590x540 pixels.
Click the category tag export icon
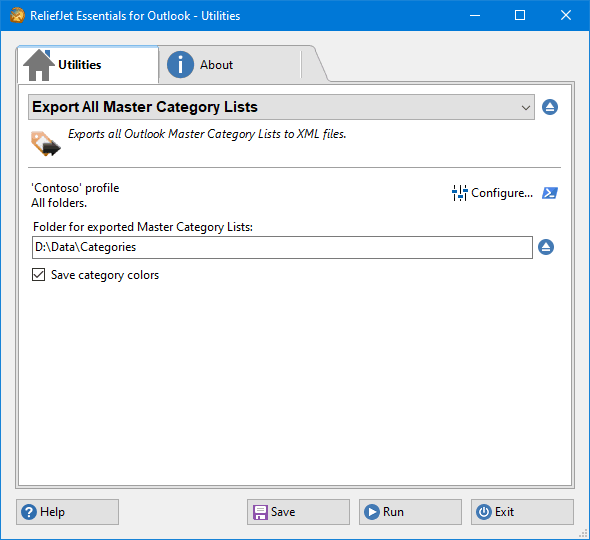[x=46, y=143]
